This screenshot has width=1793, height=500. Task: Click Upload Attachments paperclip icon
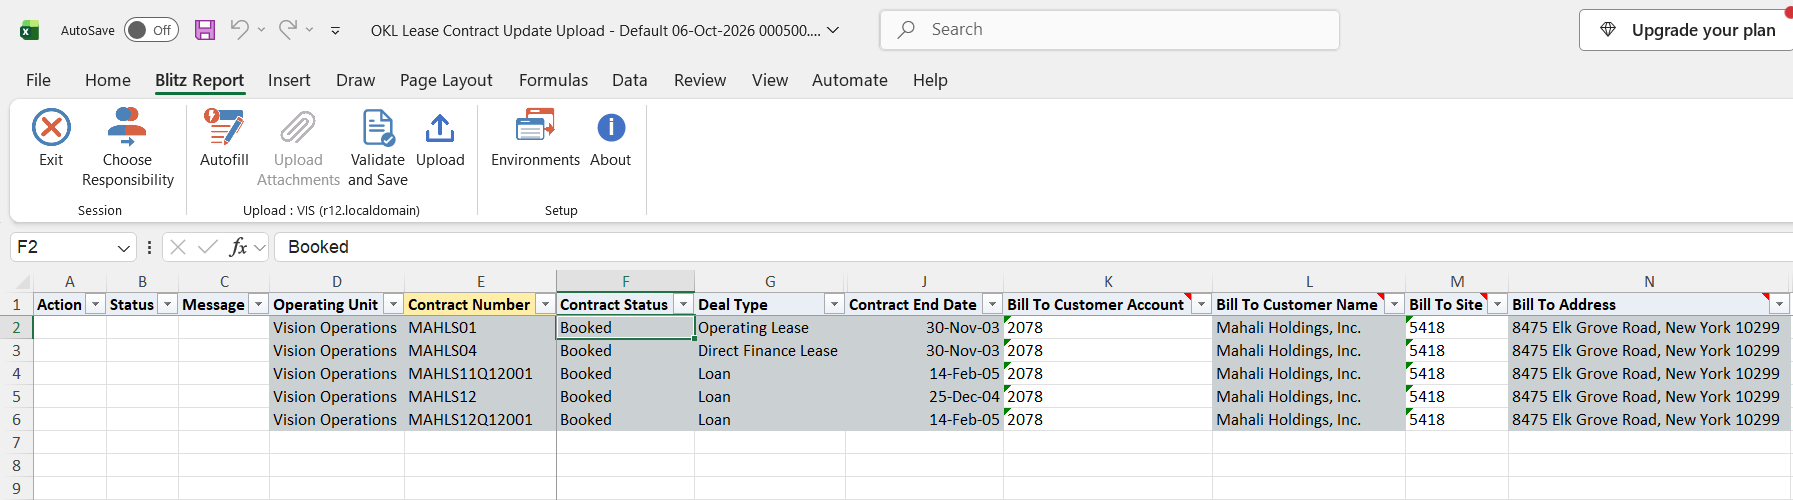[x=298, y=128]
